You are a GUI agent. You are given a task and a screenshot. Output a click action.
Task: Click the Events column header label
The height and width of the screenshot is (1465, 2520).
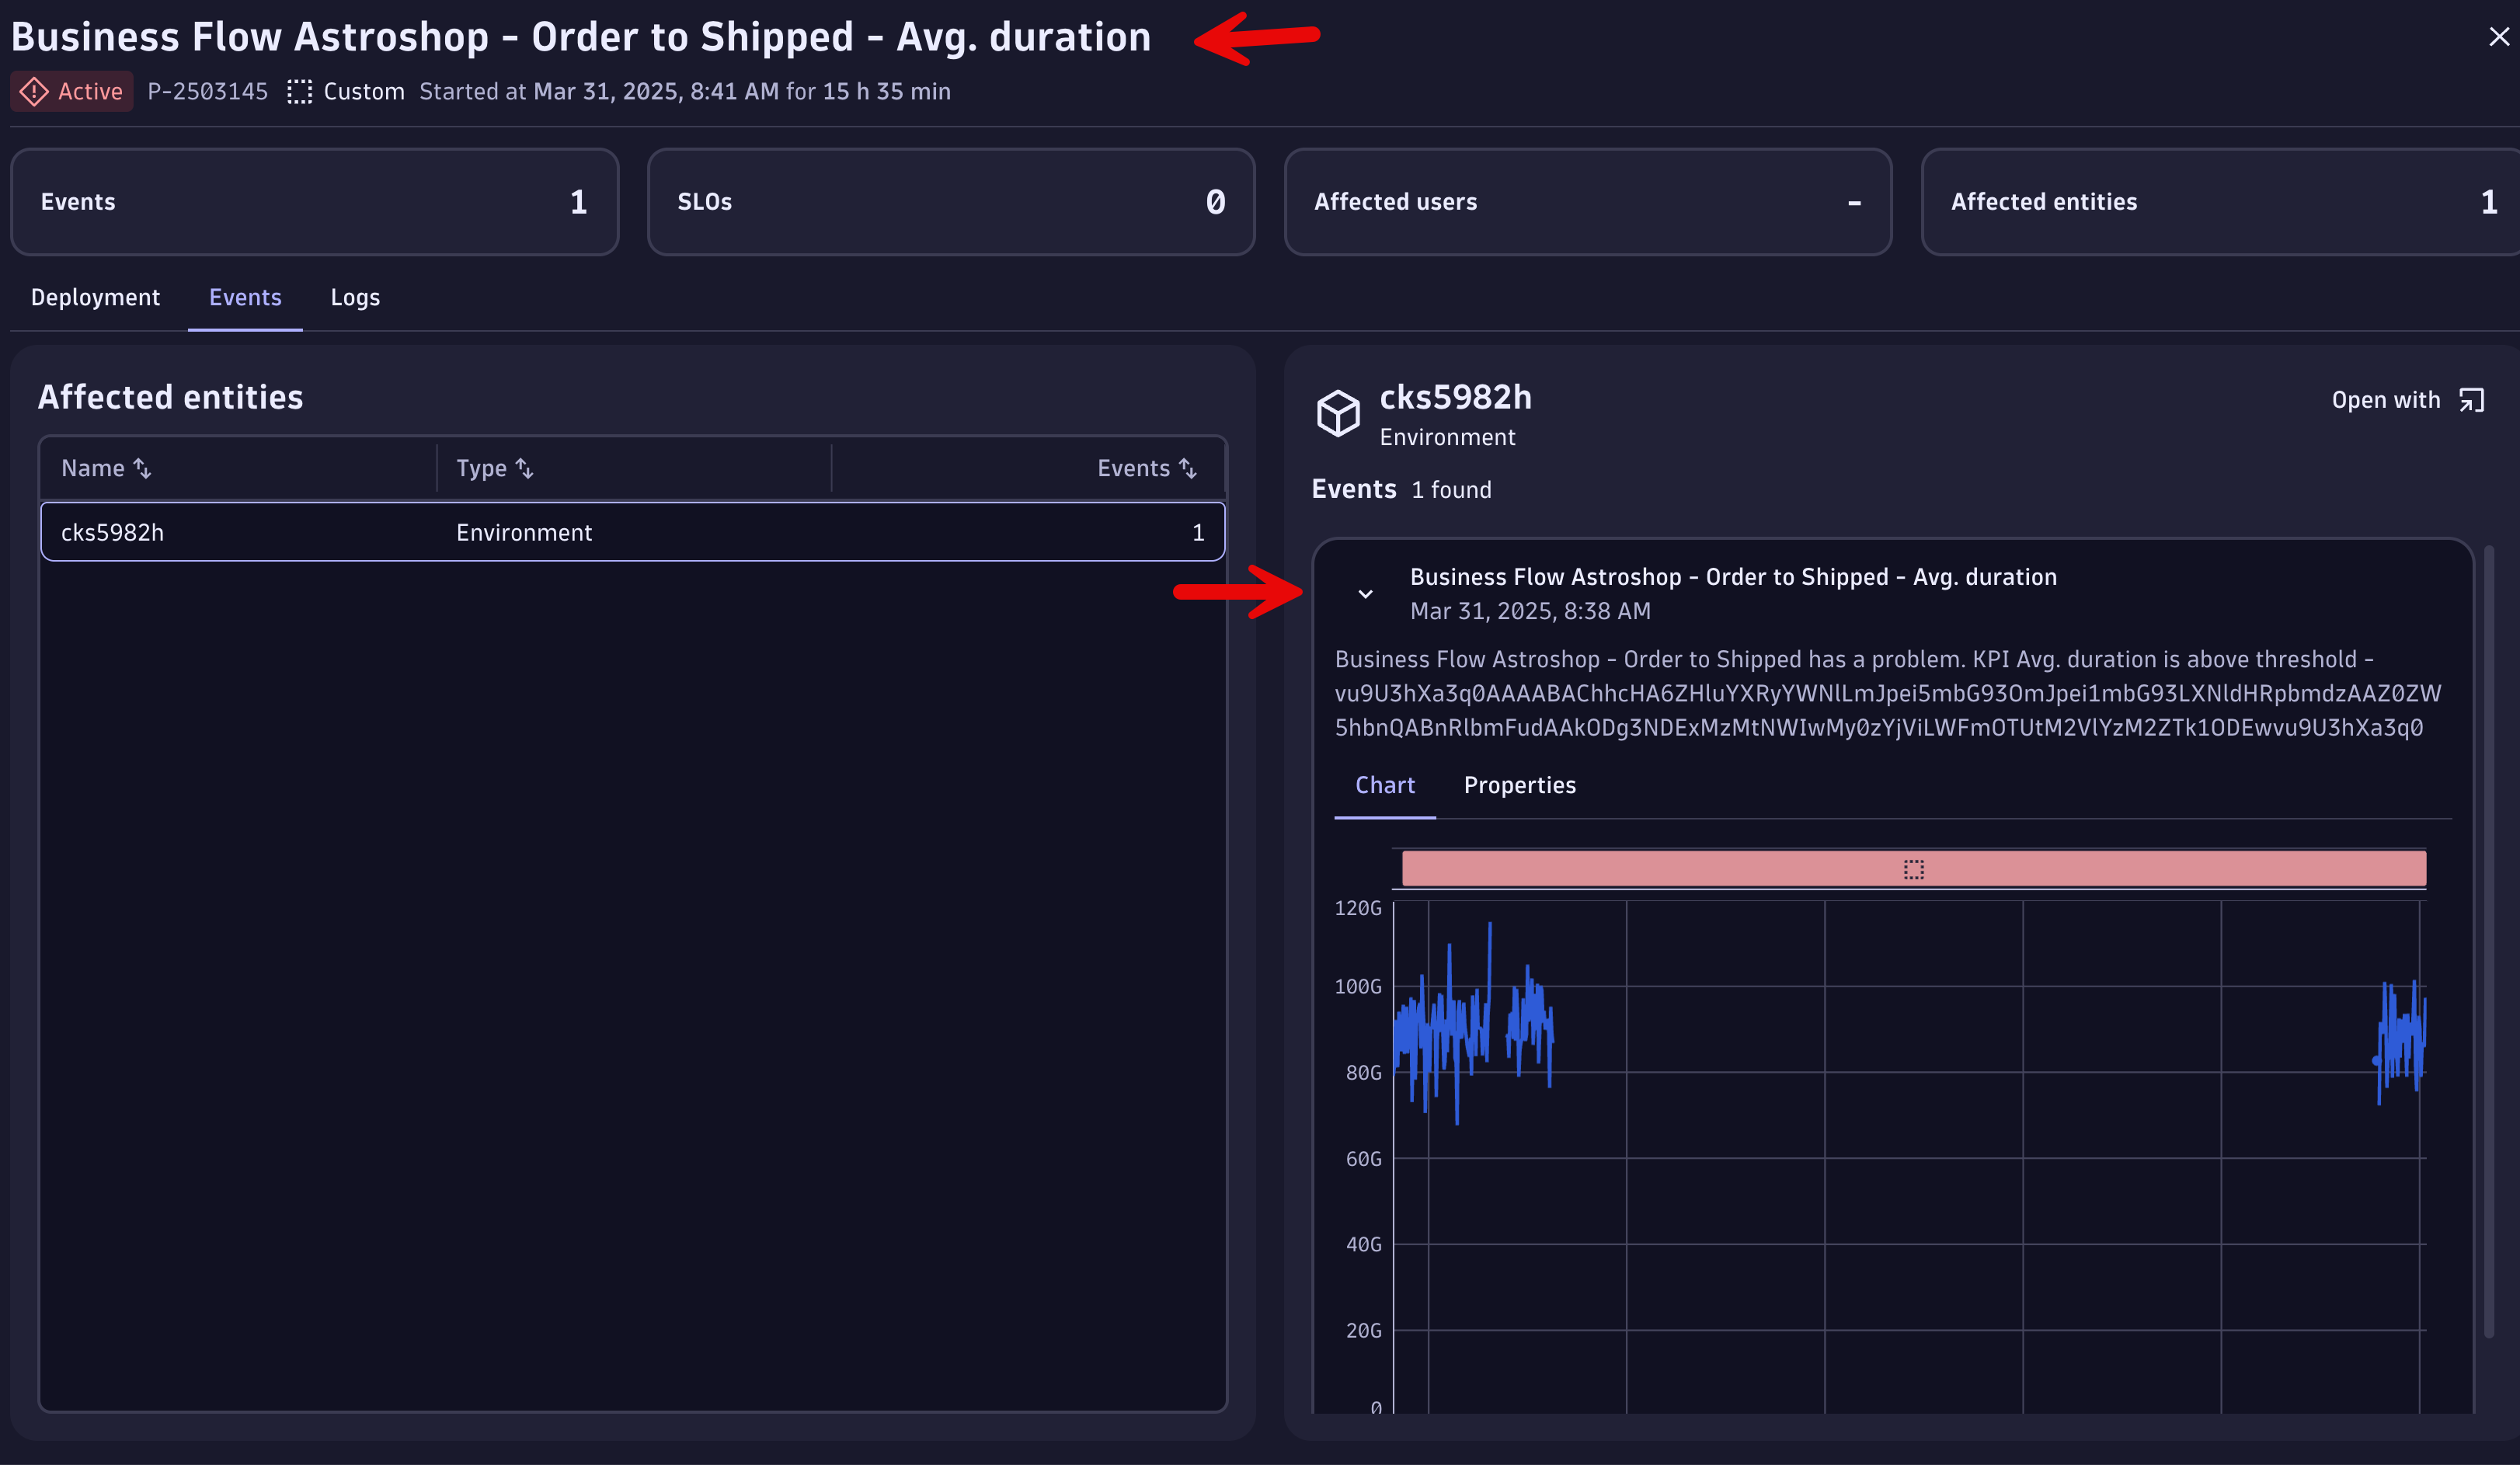pyautogui.click(x=1133, y=468)
